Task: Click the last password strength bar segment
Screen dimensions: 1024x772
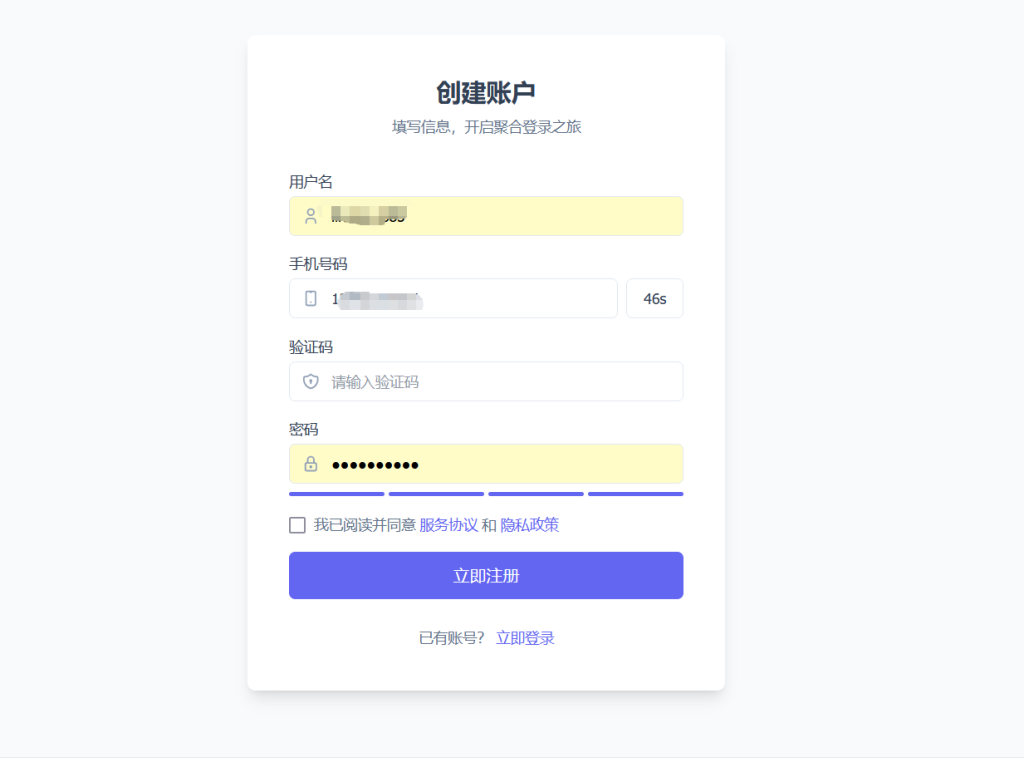Action: click(635, 494)
